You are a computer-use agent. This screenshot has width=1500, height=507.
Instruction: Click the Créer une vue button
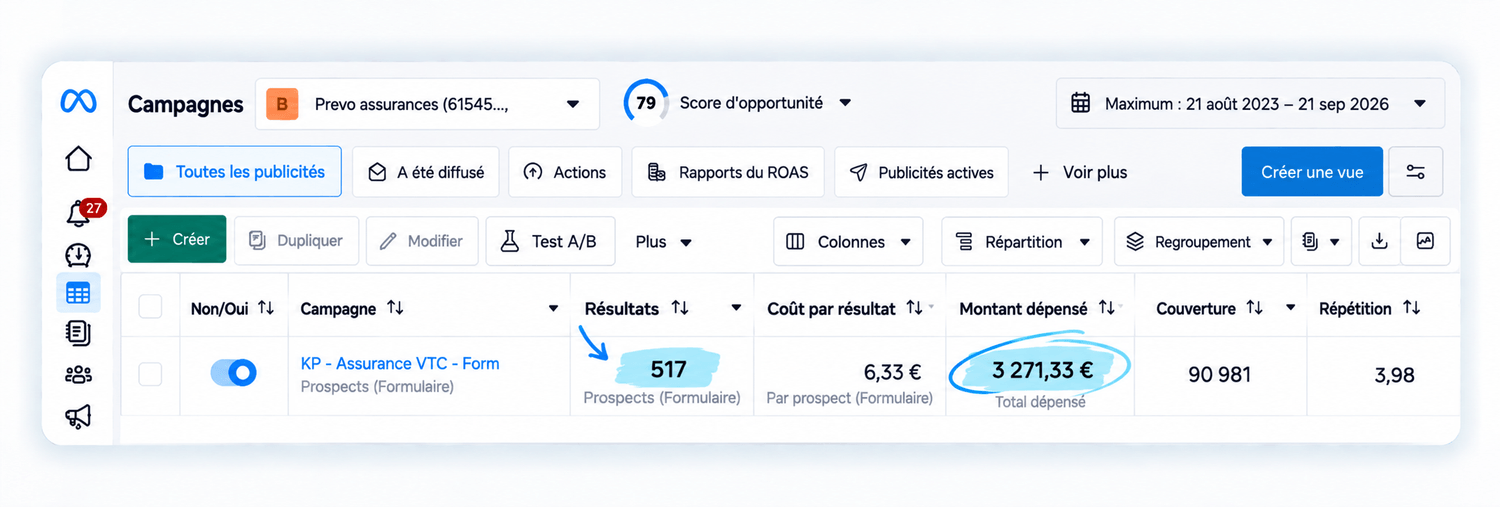coord(1312,172)
